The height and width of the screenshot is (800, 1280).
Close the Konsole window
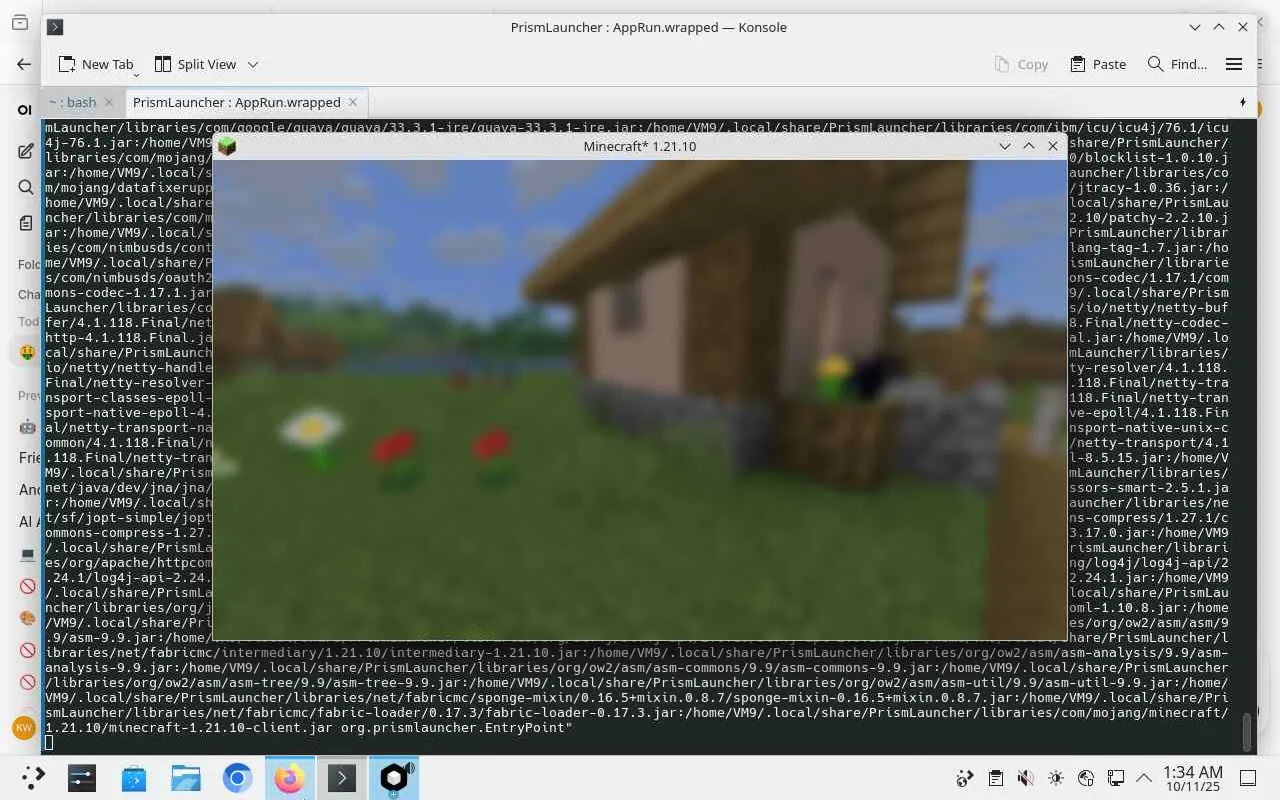tap(1243, 27)
